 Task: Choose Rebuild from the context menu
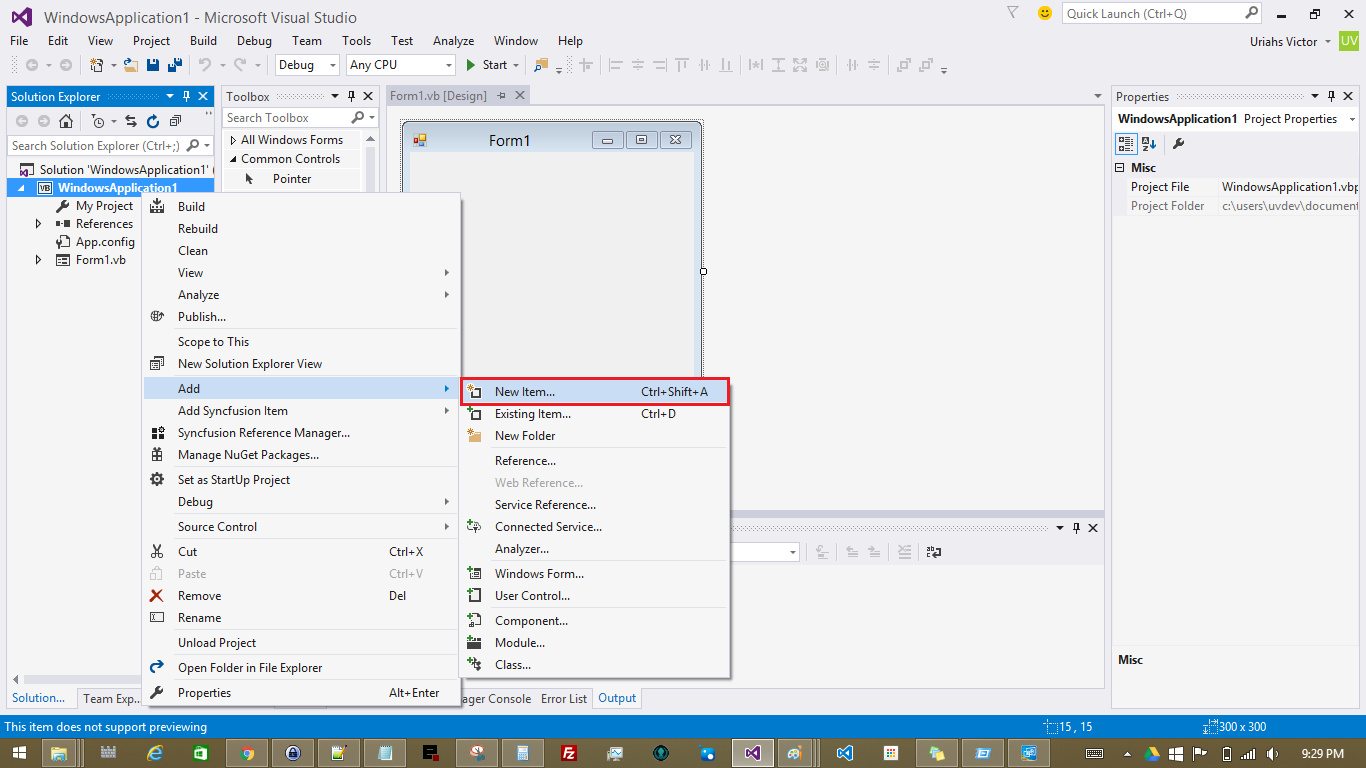(x=301, y=229)
